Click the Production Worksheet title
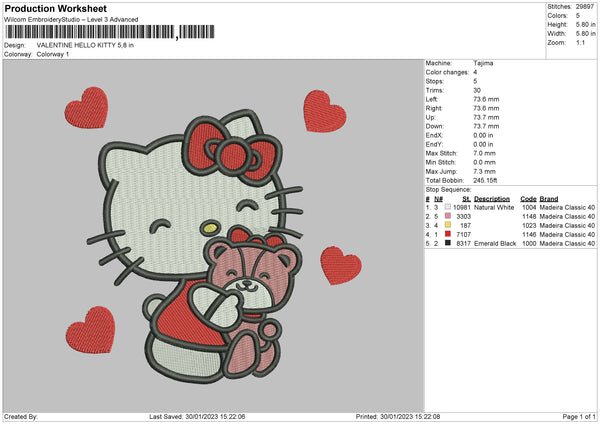The height and width of the screenshot is (424, 600). [56, 8]
